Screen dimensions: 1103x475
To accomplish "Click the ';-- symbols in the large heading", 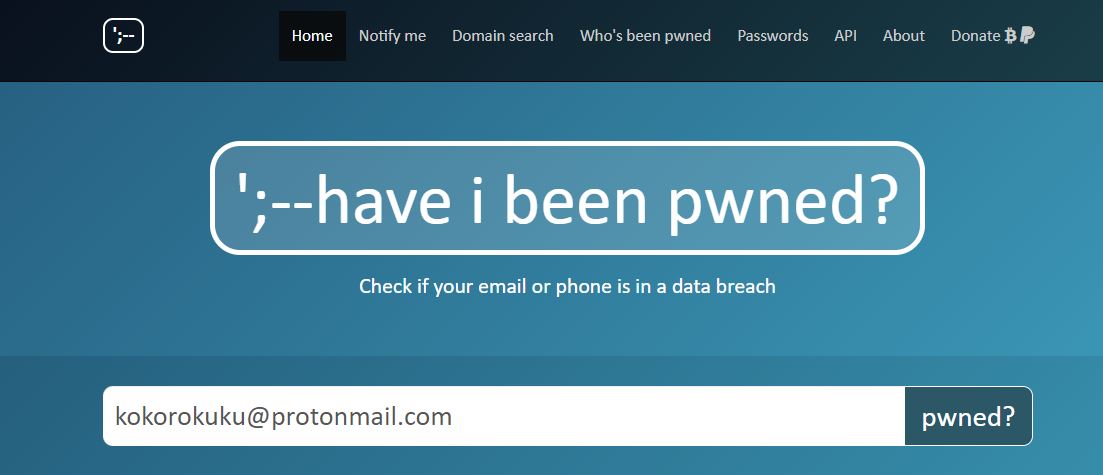I will 274,199.
